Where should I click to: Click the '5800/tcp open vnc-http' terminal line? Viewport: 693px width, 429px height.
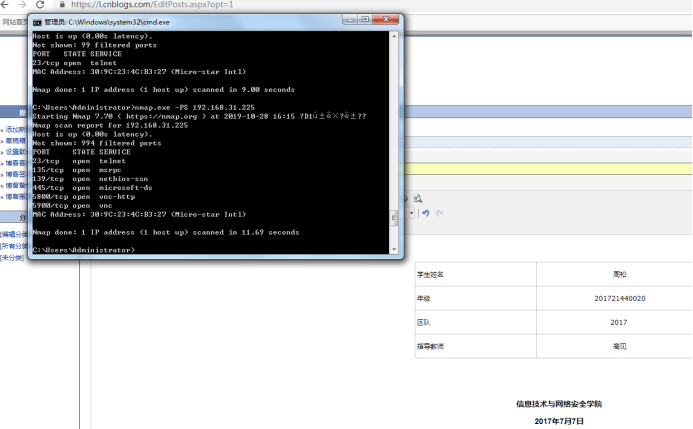click(x=84, y=197)
